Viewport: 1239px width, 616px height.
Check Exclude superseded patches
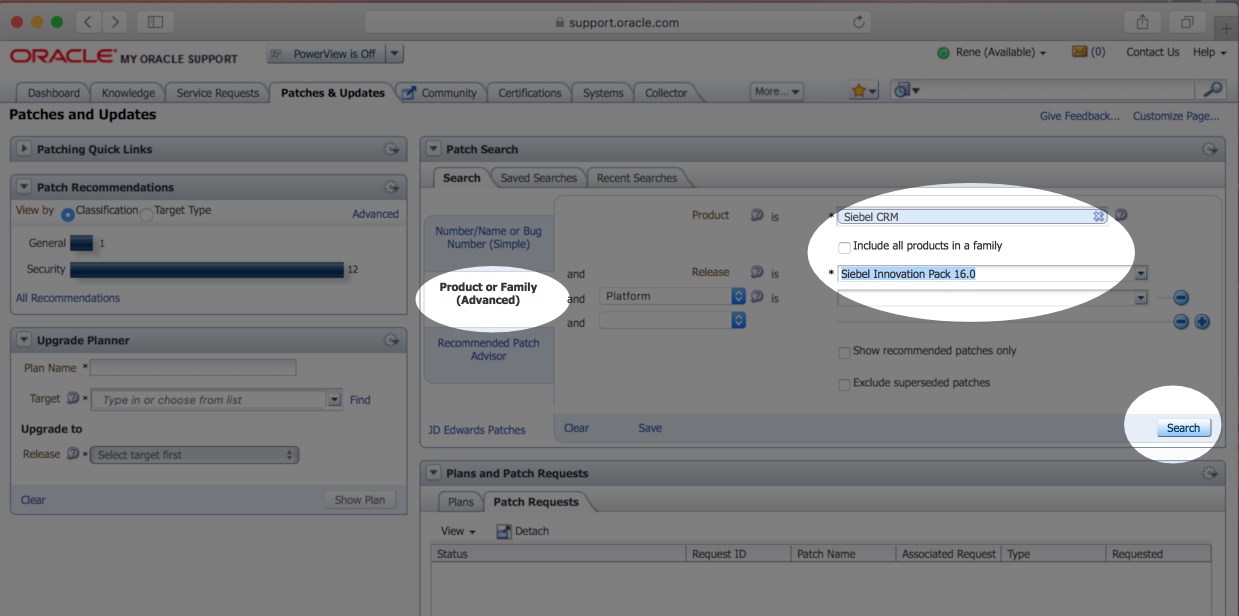coord(844,384)
